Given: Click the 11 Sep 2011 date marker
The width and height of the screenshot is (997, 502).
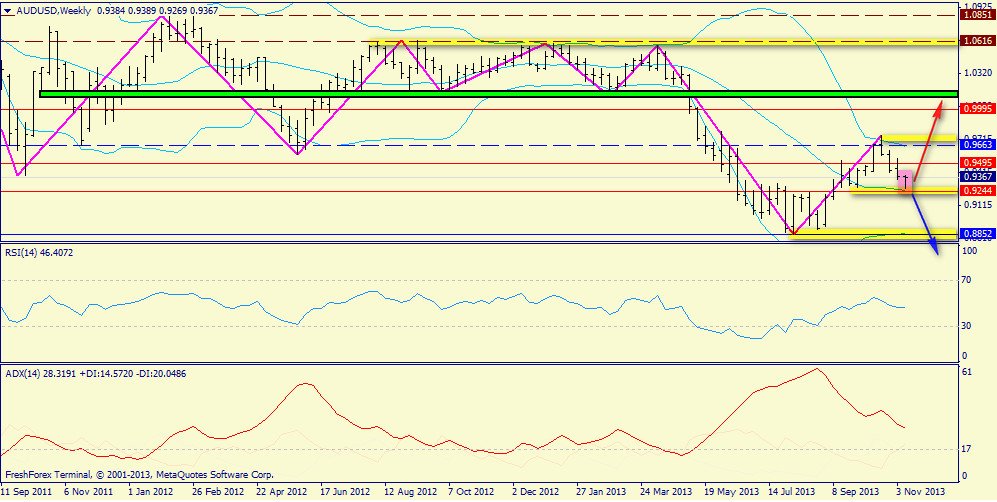Looking at the screenshot, I should 25,492.
